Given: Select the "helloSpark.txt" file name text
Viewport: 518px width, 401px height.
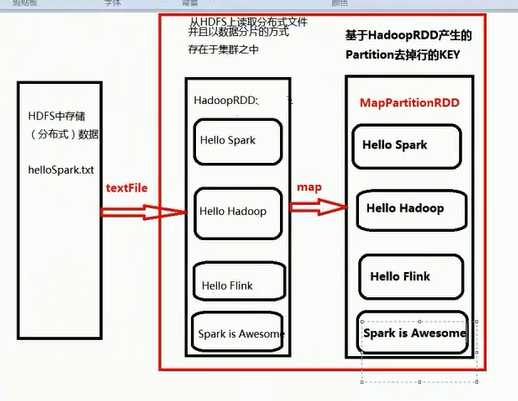Looking at the screenshot, I should 61,170.
